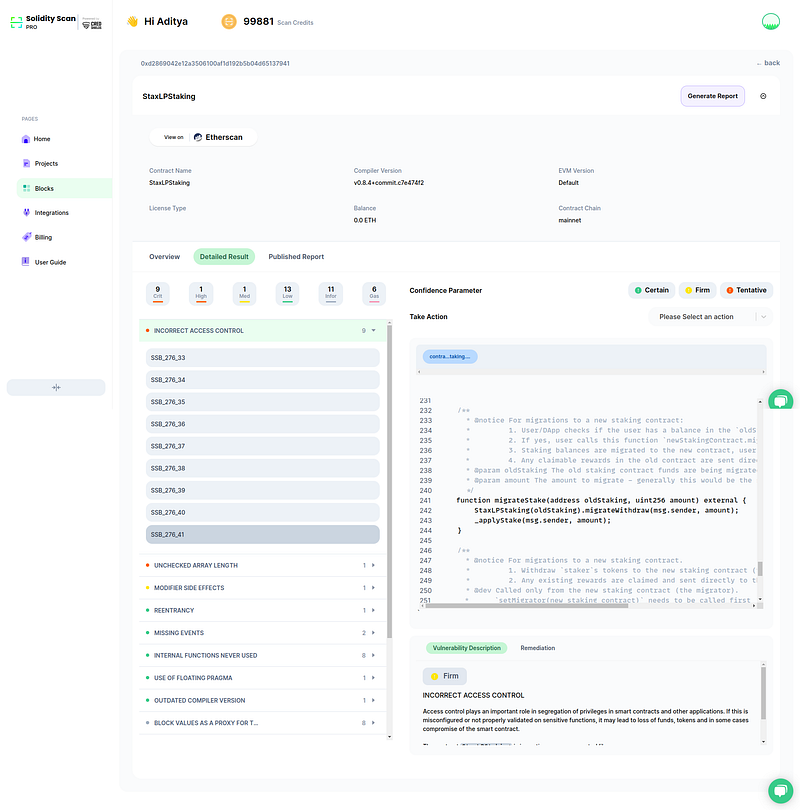Screen dimensions: 800x810
Task: Collapse the INCORRECT ACCESS CONTROL group
Action: [x=373, y=330]
